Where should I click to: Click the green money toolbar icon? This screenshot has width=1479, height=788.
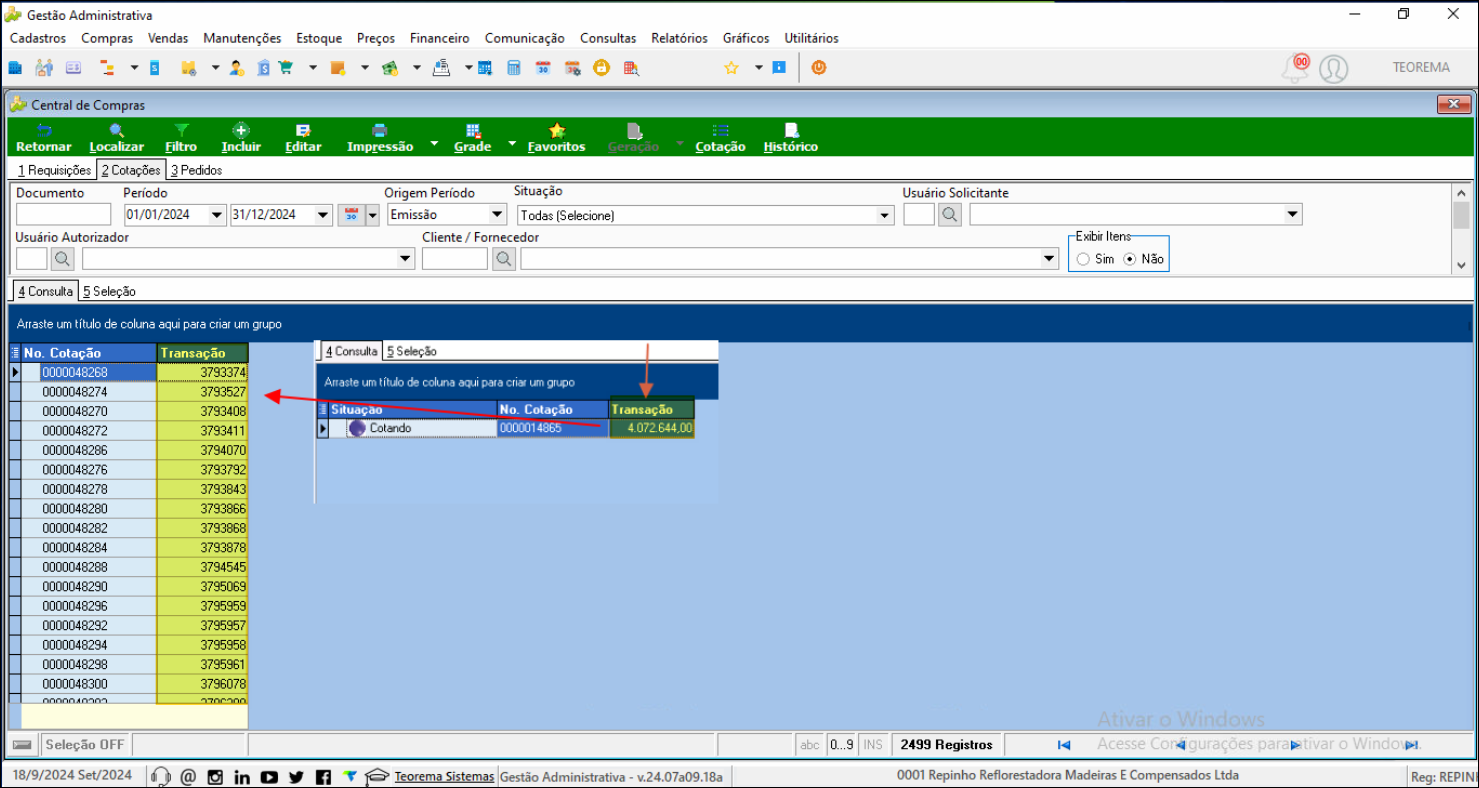(x=390, y=68)
